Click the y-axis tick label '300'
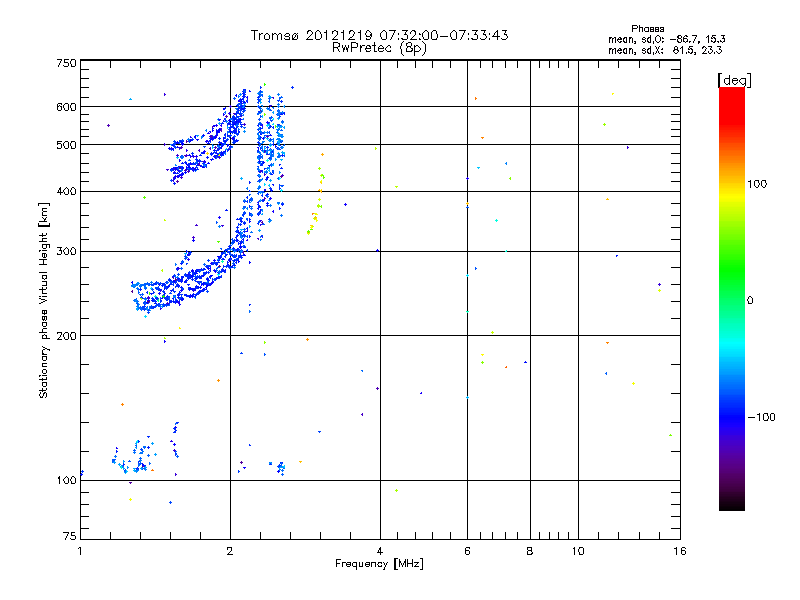Viewport: 800px width, 600px height. pos(66,251)
